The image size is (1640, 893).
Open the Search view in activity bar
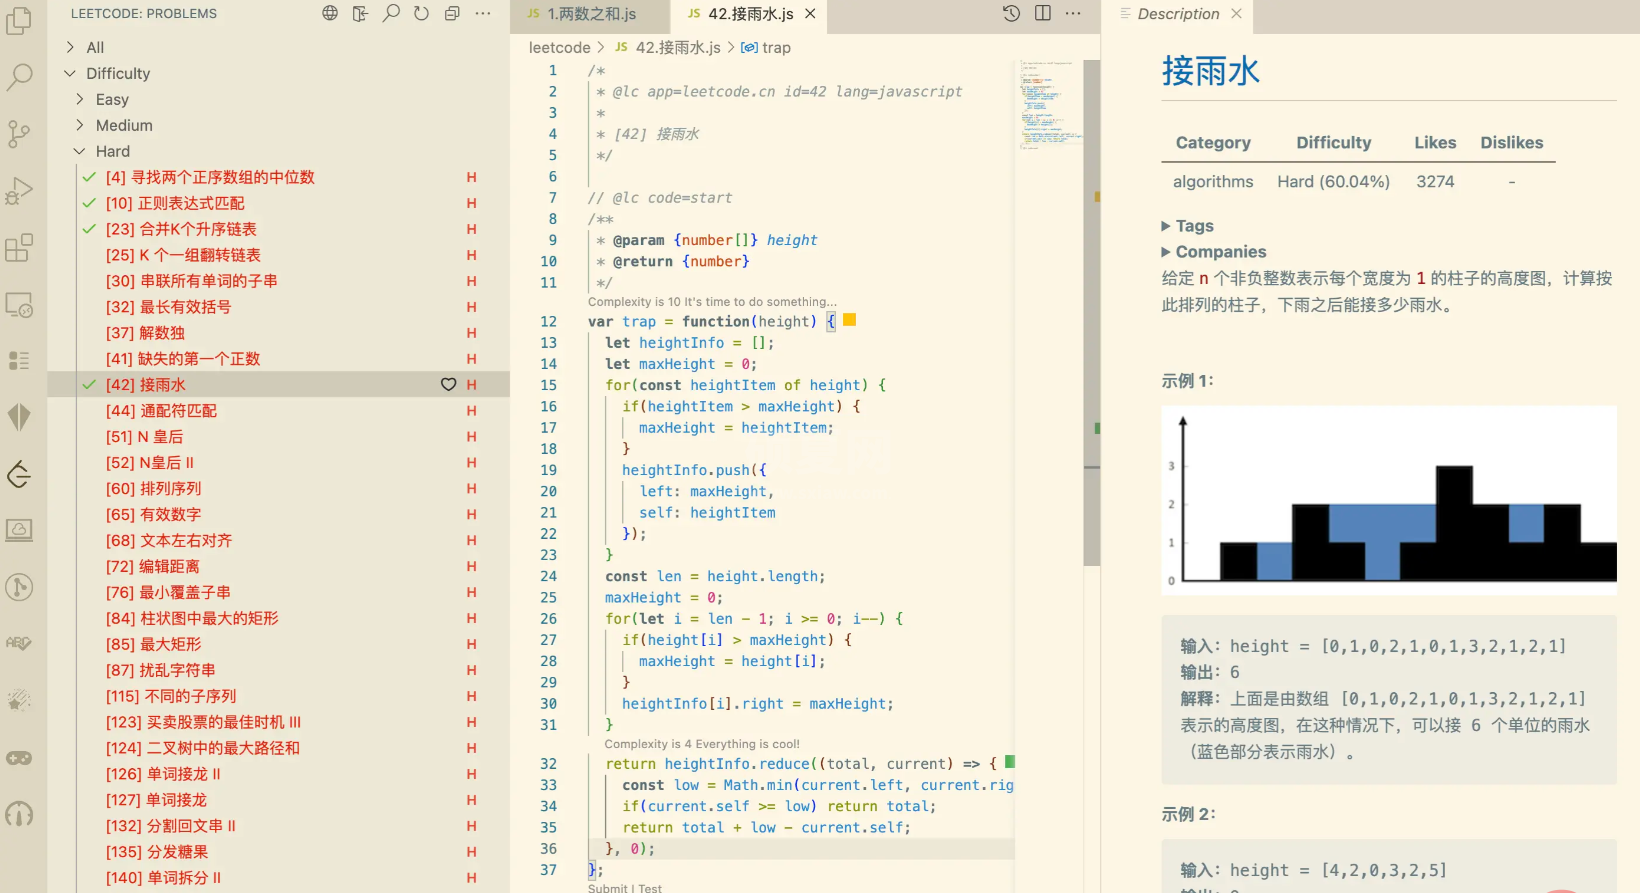[x=19, y=76]
